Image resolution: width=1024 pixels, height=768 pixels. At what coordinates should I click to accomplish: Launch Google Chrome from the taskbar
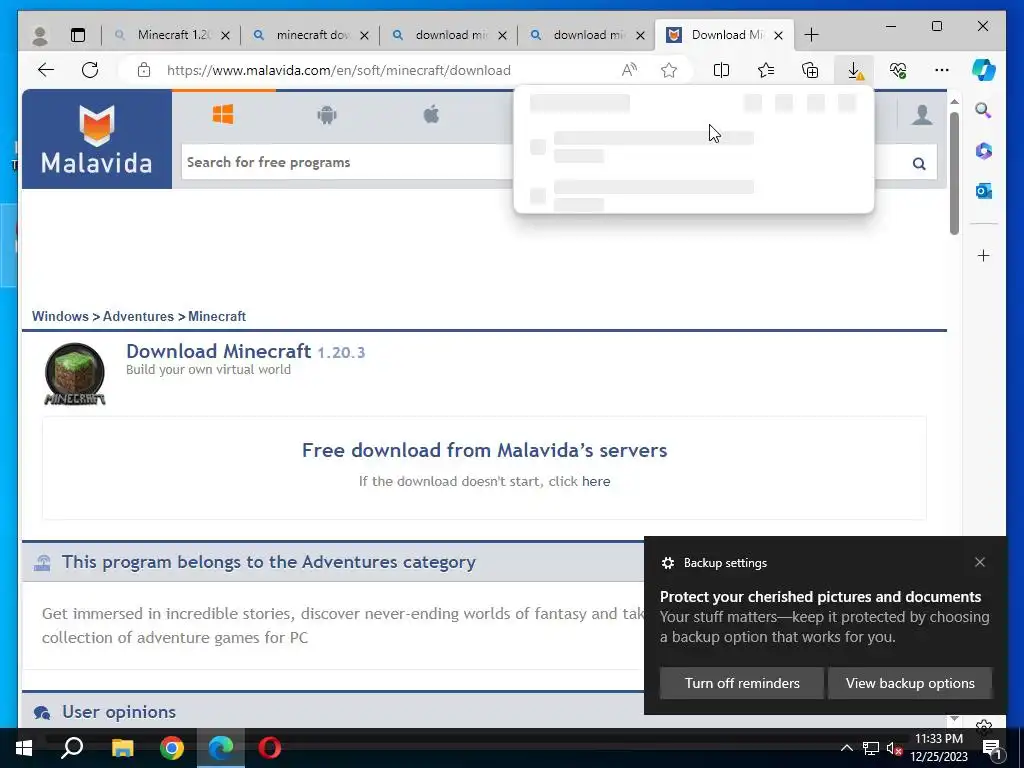(172, 748)
